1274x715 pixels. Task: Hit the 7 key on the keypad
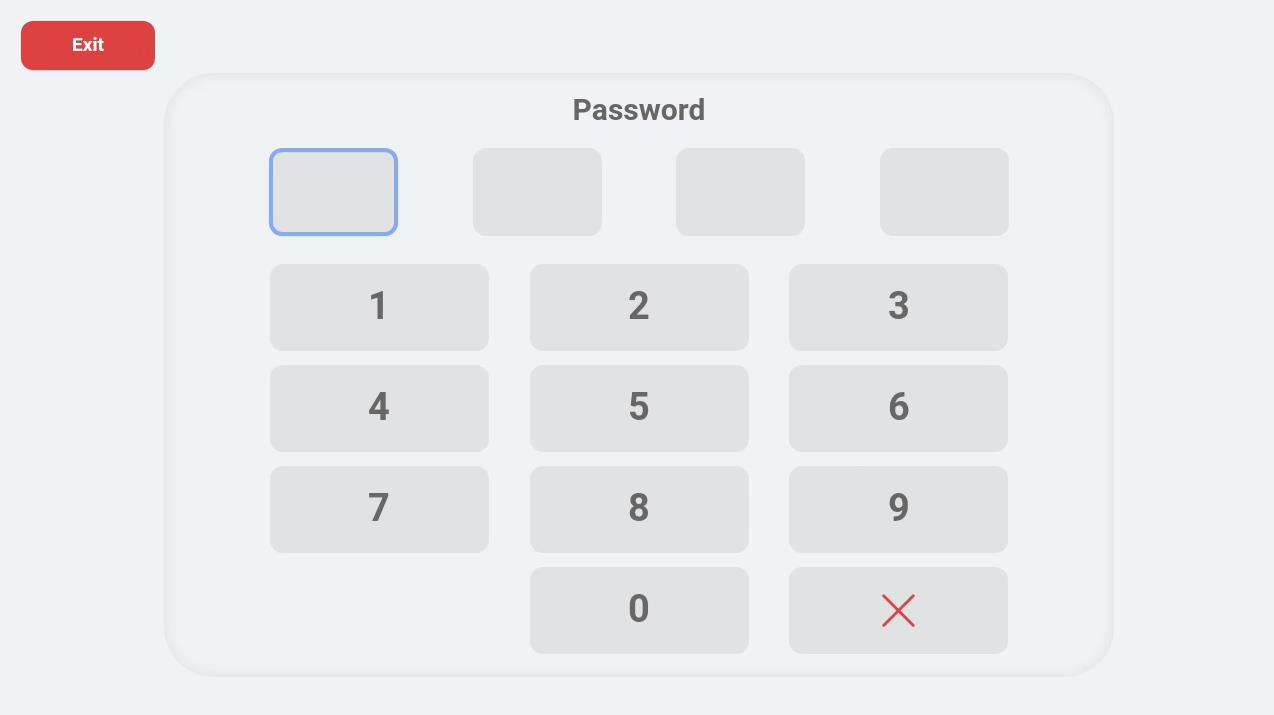pos(379,509)
